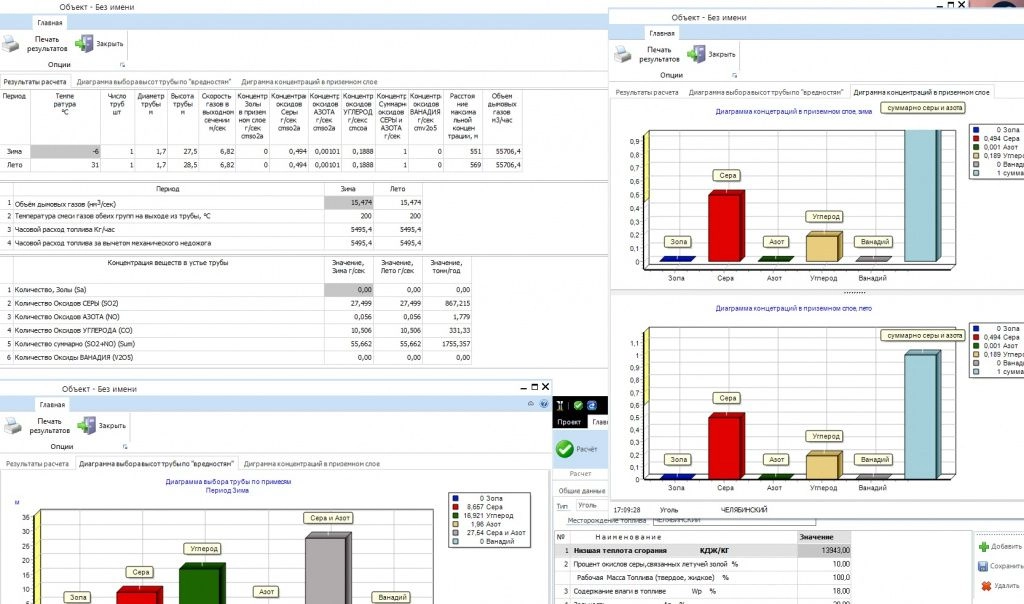The height and width of the screenshot is (604, 1024).
Task: Click the blue Зола swatch in the winter chart legend
Action: point(976,130)
